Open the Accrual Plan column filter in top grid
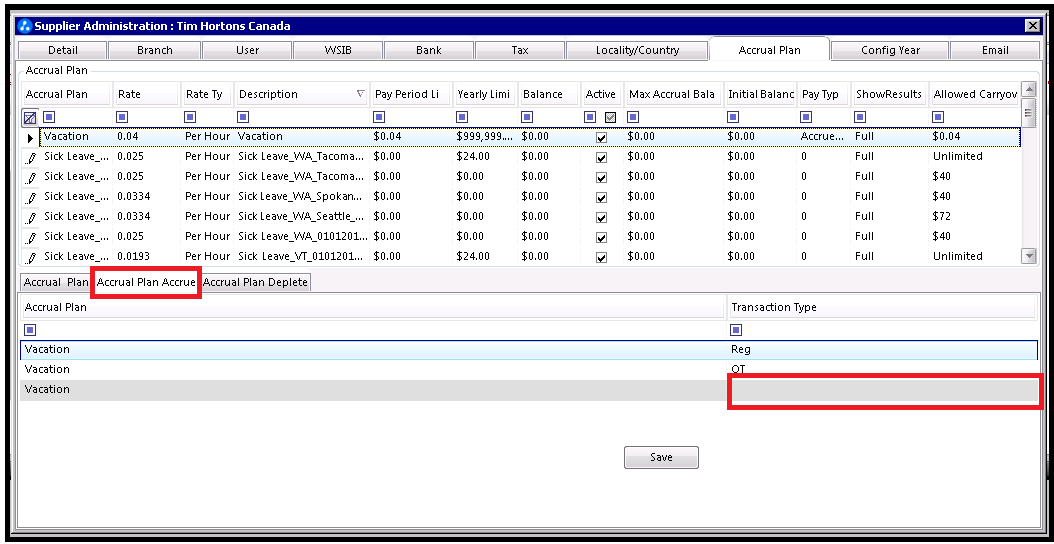The height and width of the screenshot is (544, 1054). 50,117
